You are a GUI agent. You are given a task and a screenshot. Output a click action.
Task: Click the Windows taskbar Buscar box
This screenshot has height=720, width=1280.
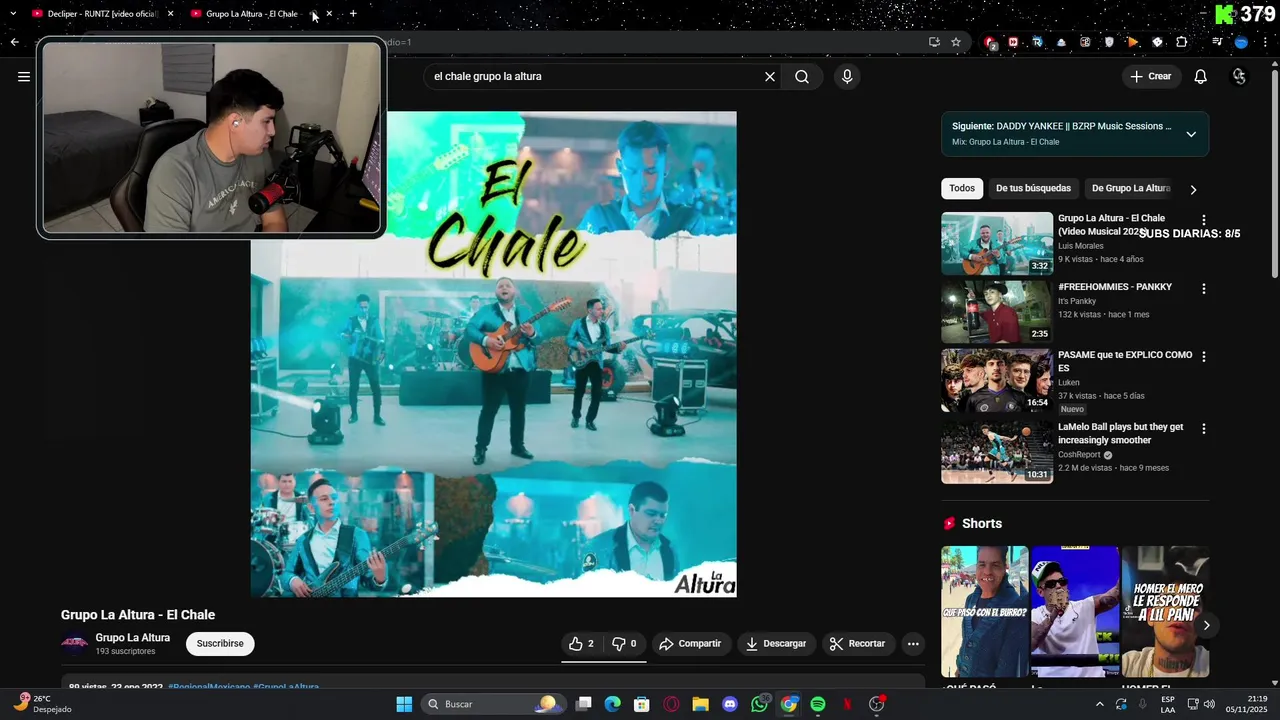coord(492,704)
